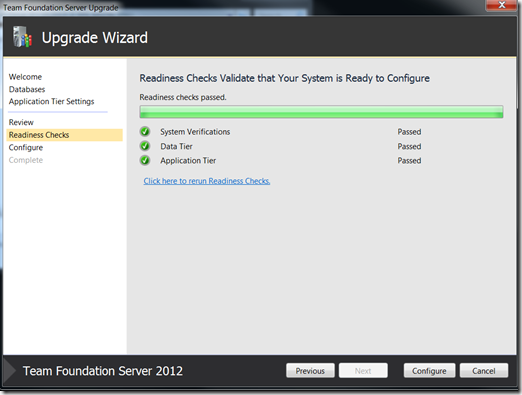Cancel the upgrade wizard
Screen dimensions: 522x395
click(x=484, y=371)
